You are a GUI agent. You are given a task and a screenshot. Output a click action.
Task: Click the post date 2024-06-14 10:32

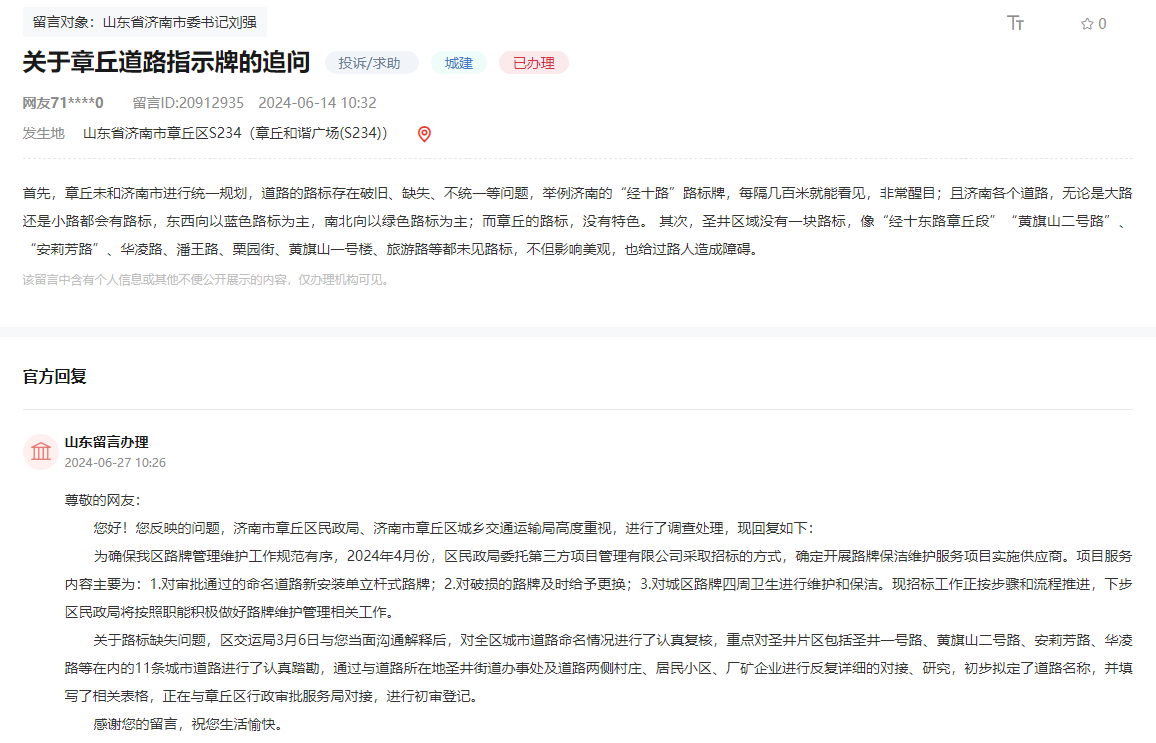[x=317, y=102]
